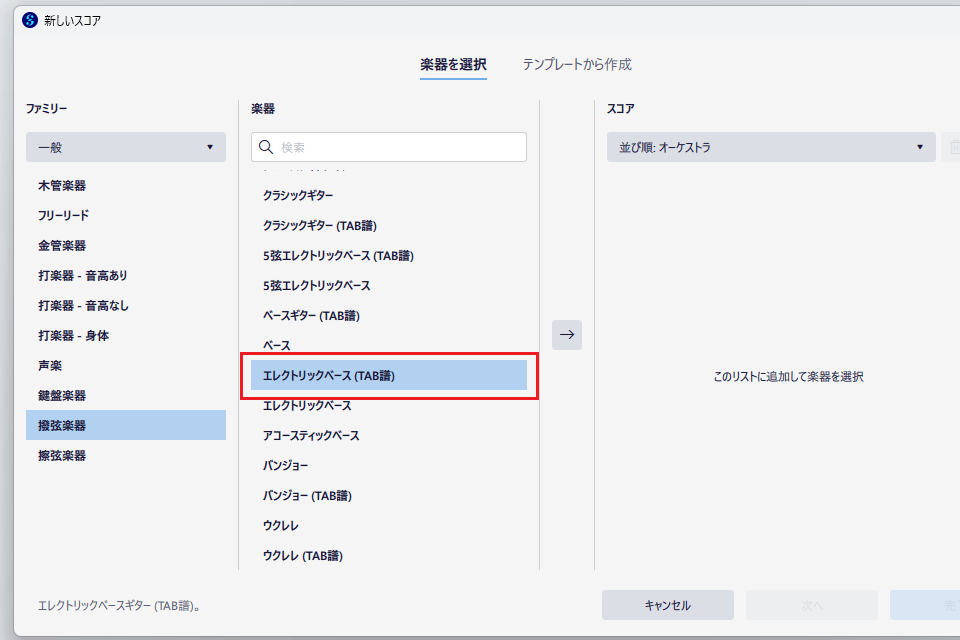Choose 5弦エレクトリックベース (TAB譜)
The width and height of the screenshot is (960, 640).
click(338, 256)
